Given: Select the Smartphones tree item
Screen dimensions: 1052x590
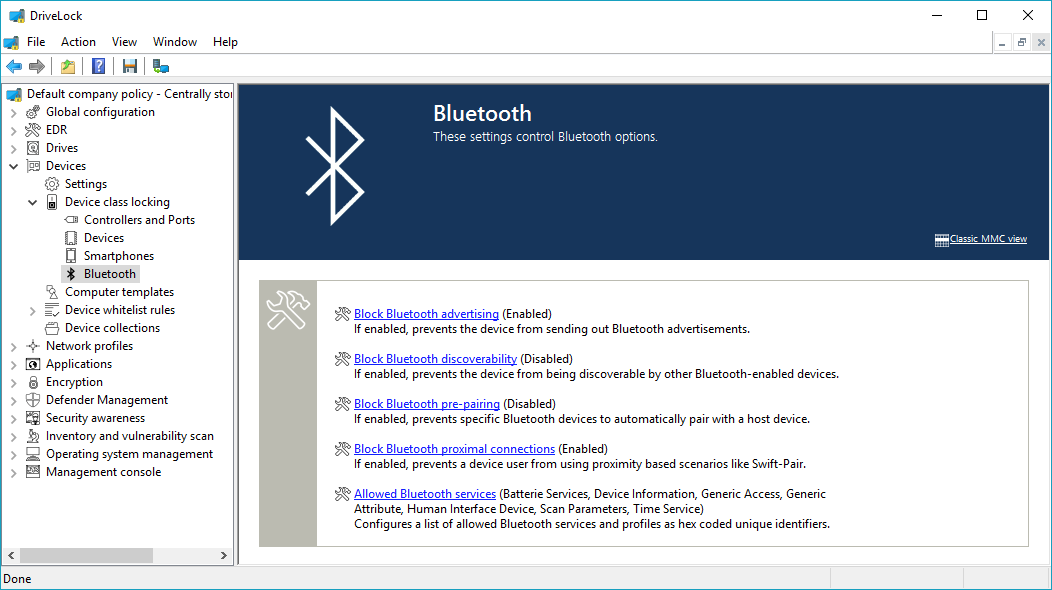Looking at the screenshot, I should (119, 256).
